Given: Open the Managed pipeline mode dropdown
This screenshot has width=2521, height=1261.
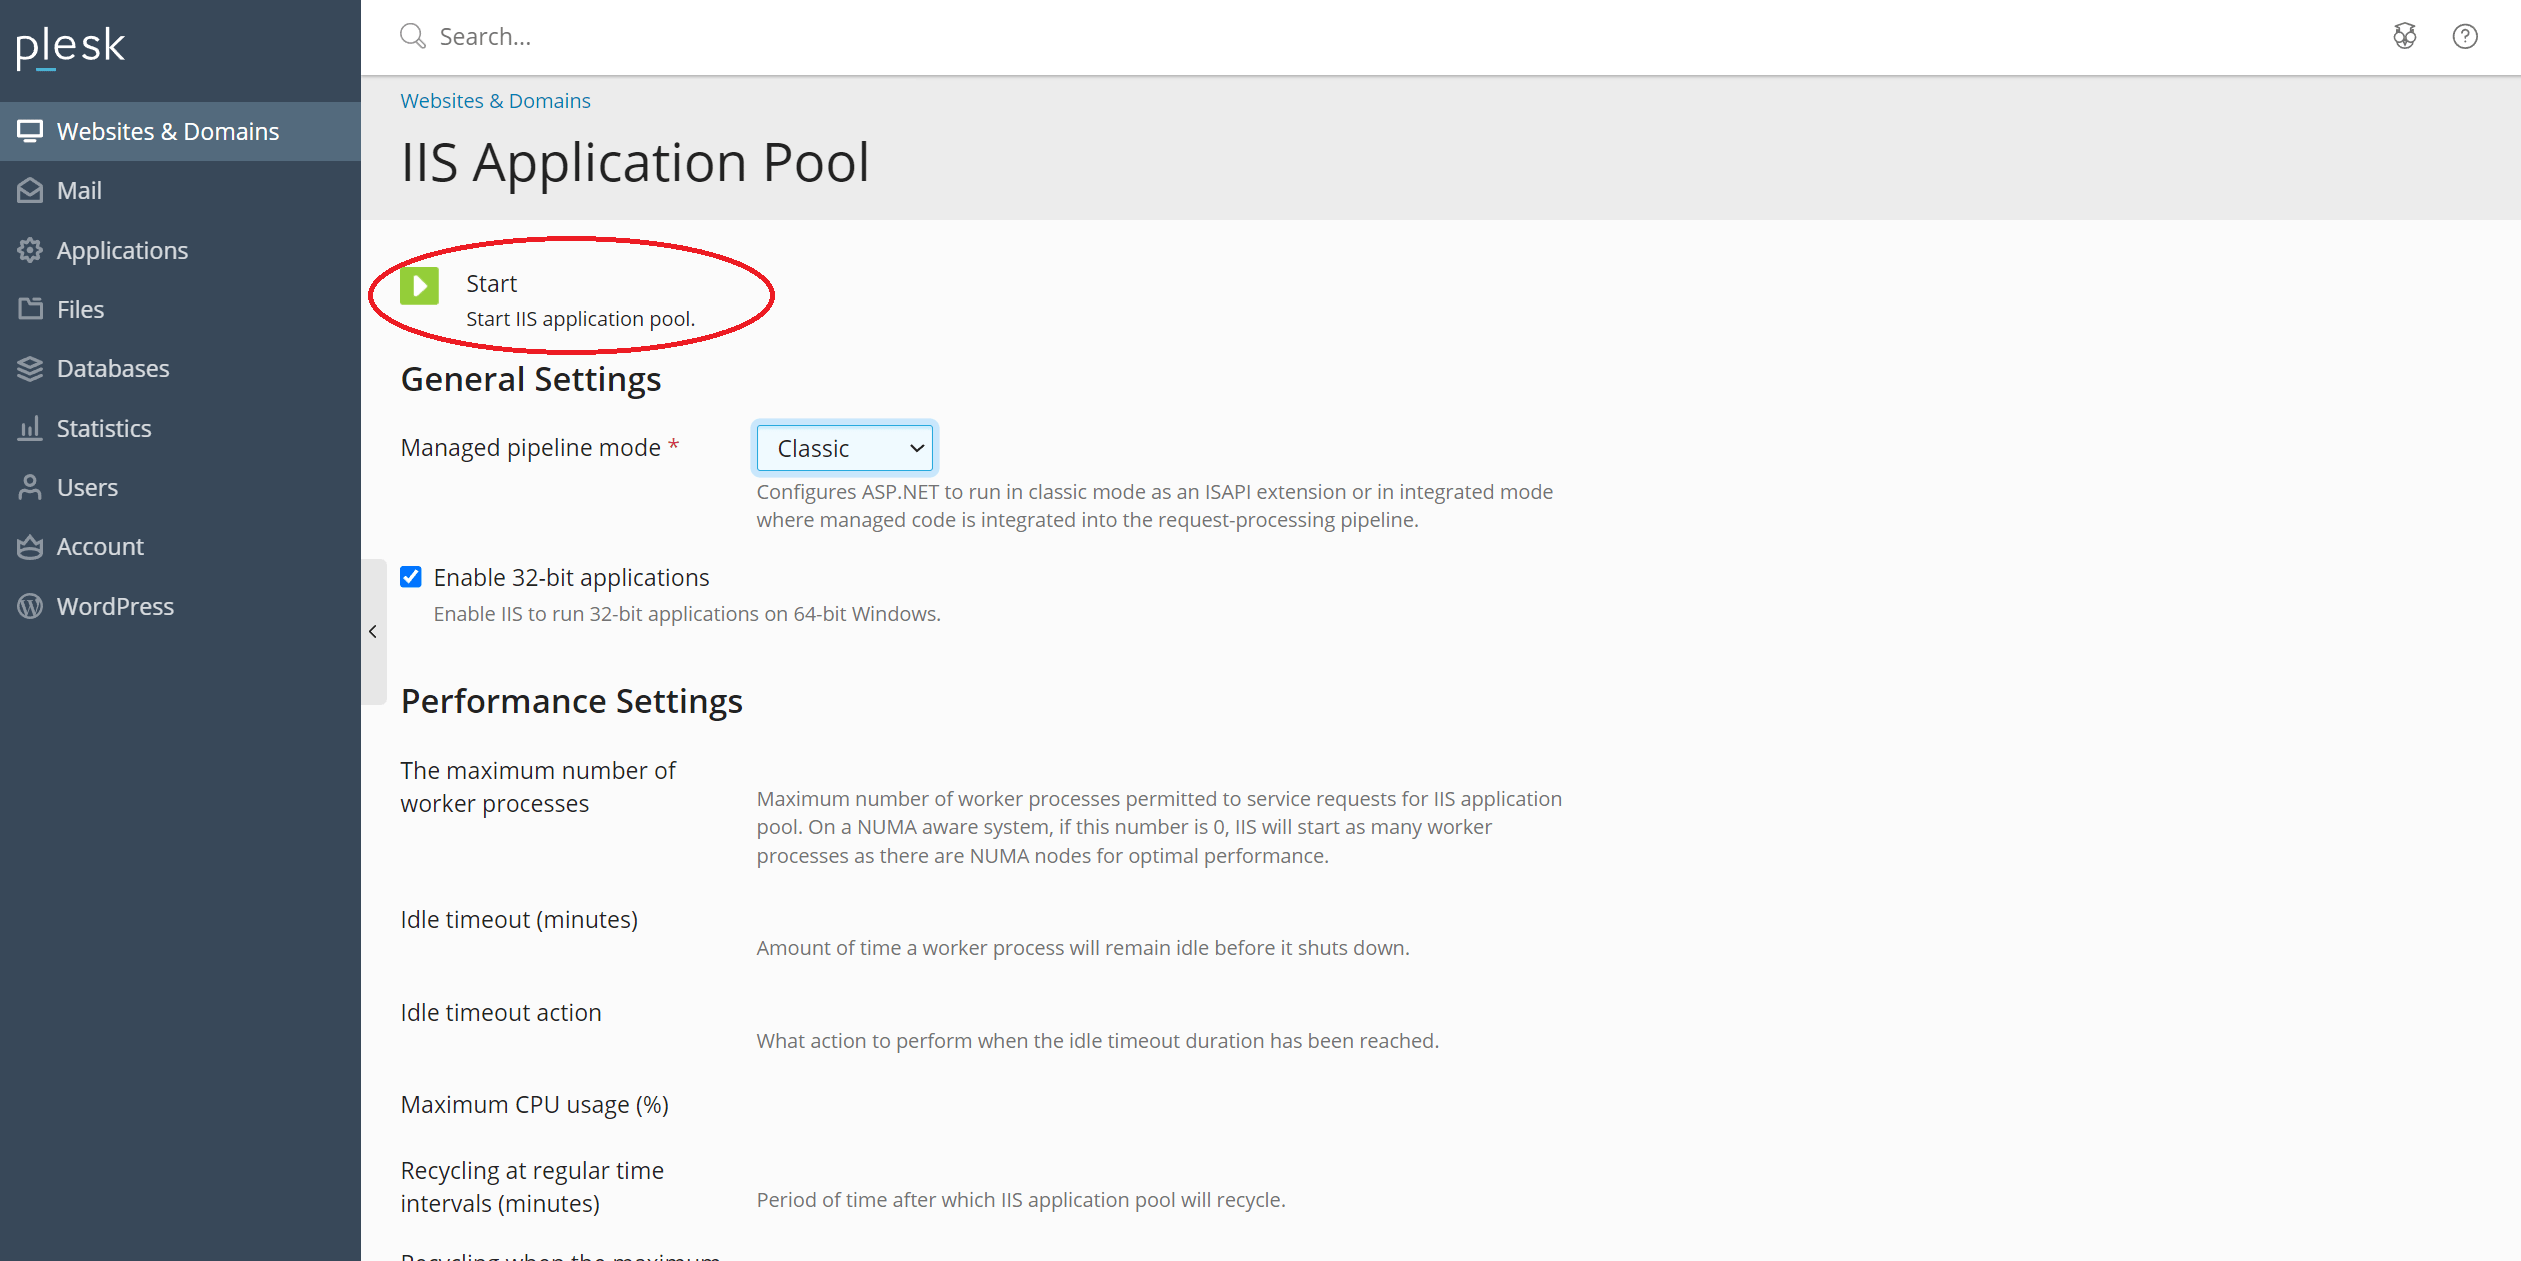Looking at the screenshot, I should (845, 448).
